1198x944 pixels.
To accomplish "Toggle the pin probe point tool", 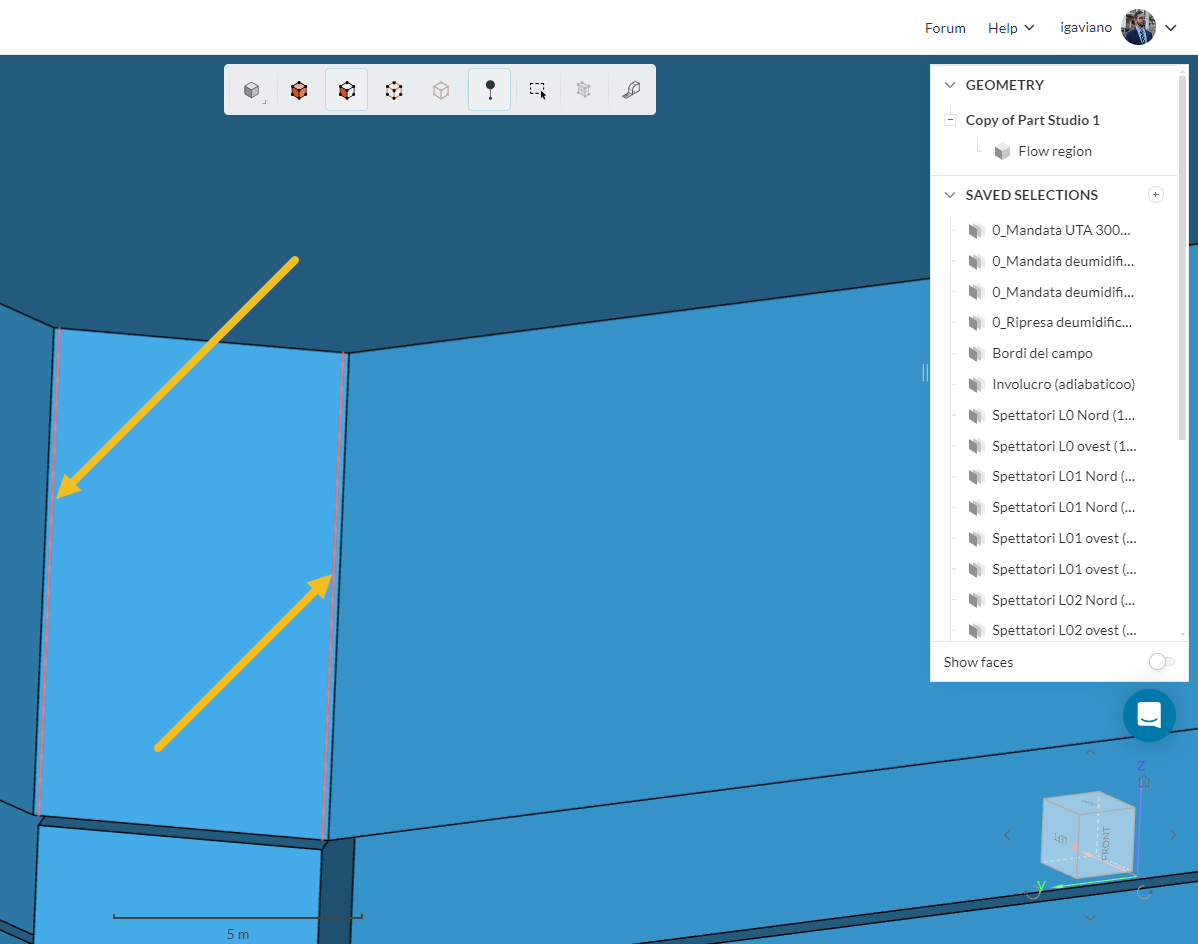I will click(490, 90).
